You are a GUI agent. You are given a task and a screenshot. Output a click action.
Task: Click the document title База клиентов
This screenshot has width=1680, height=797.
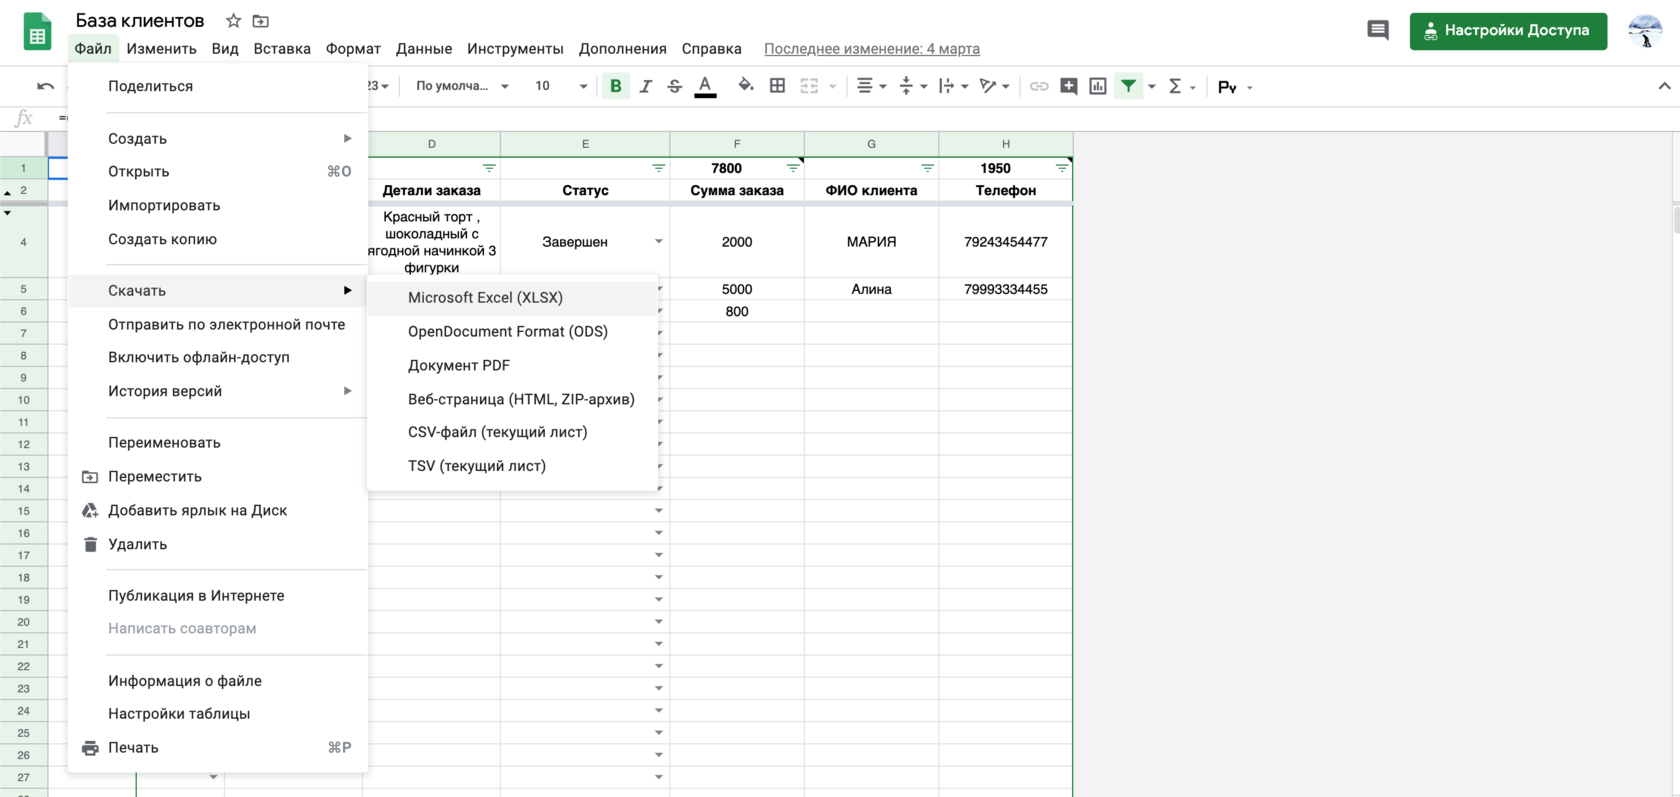tap(140, 21)
